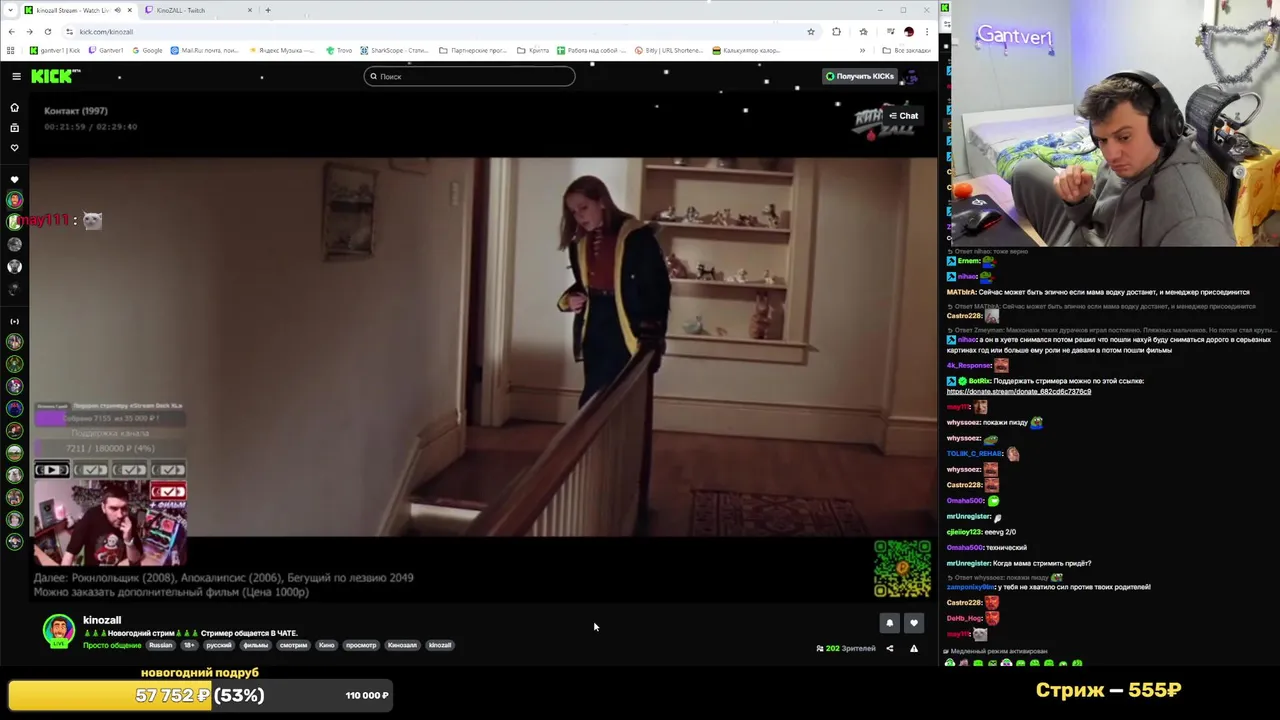Bookmark this page with the star icon

810,32
